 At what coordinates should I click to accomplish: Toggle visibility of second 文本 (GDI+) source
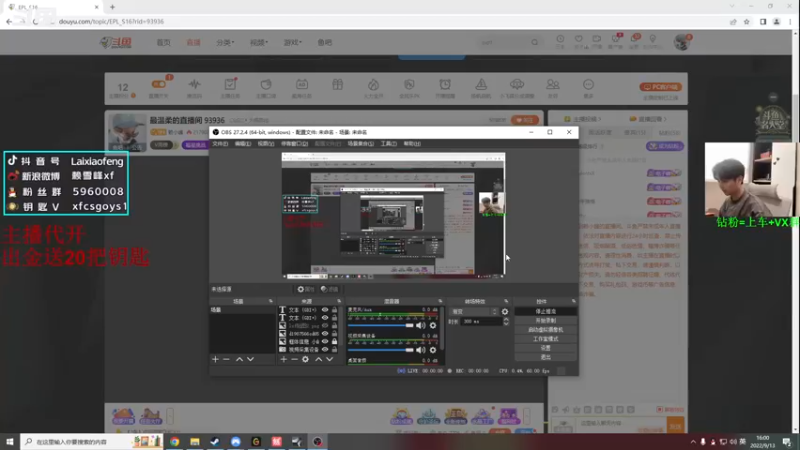(325, 317)
